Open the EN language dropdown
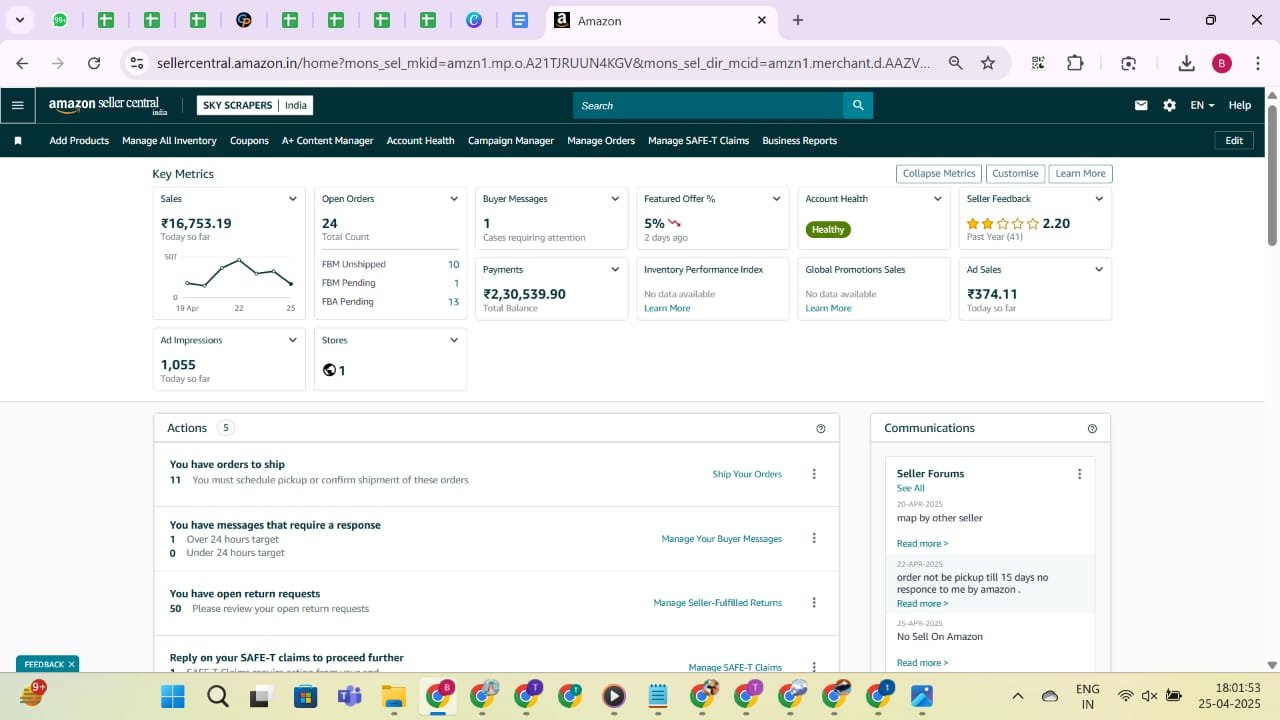 click(1202, 105)
